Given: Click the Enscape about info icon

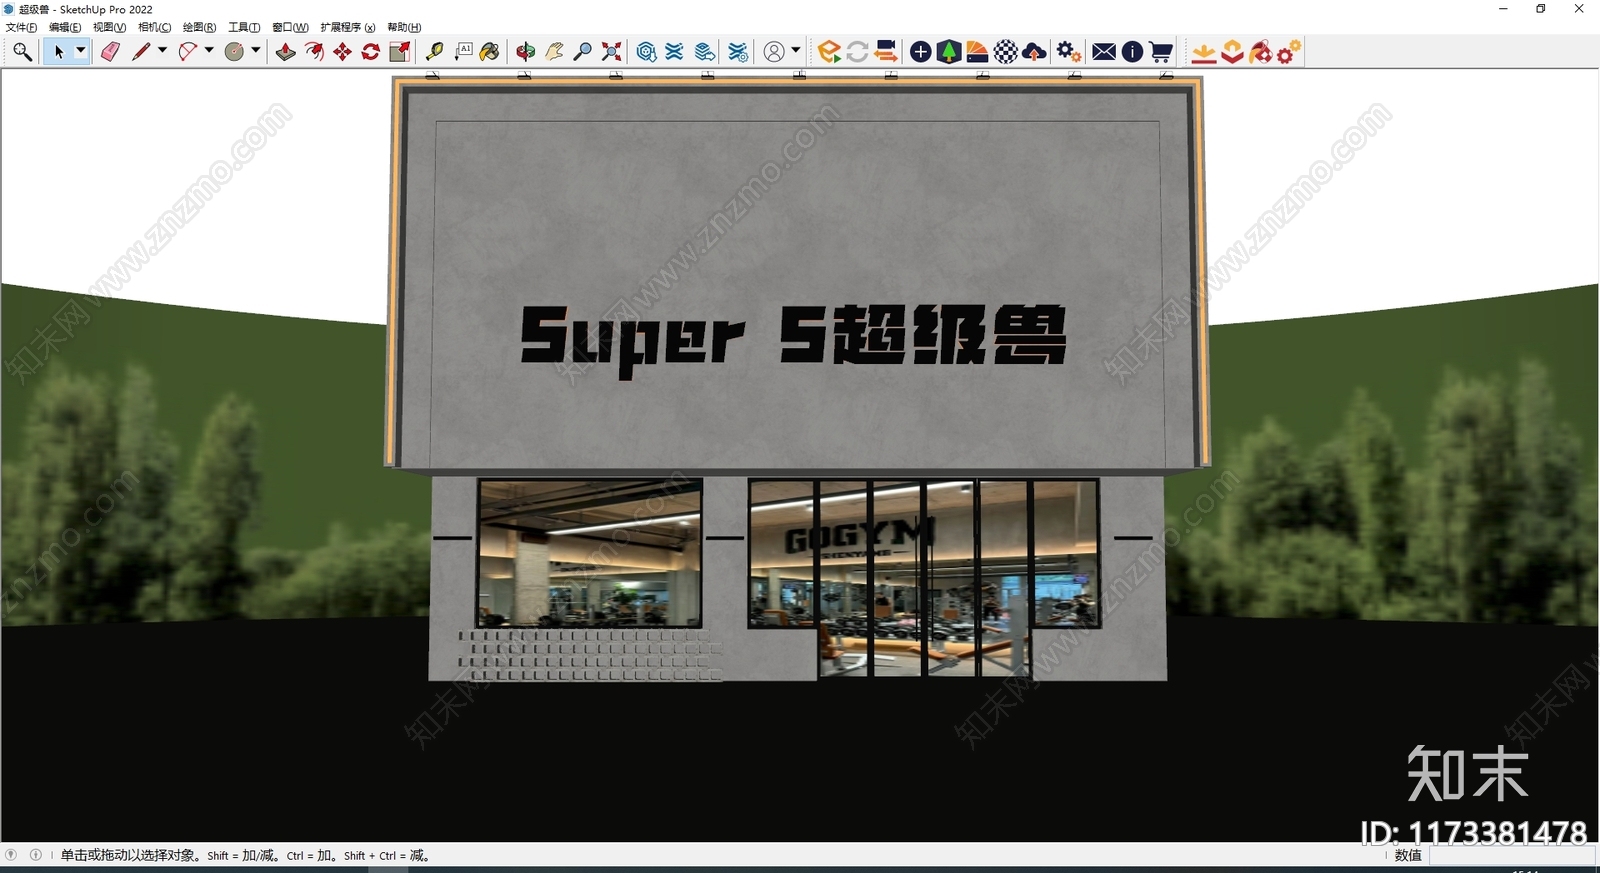Looking at the screenshot, I should tap(1132, 52).
